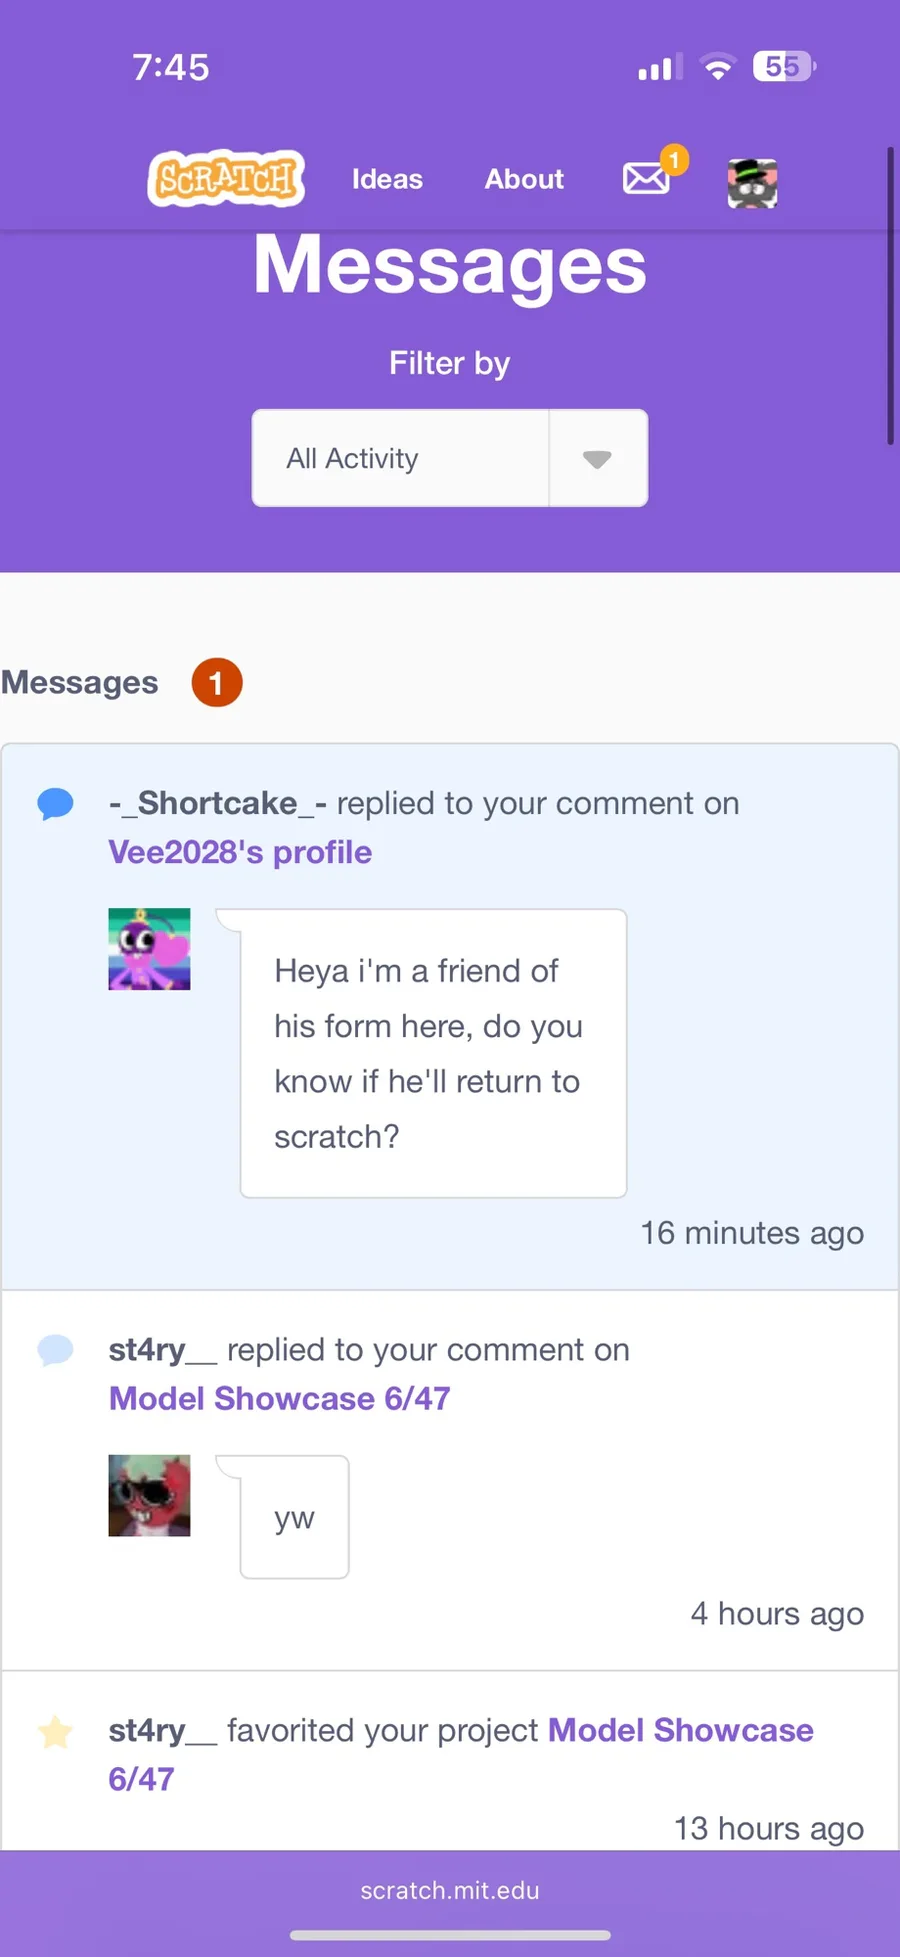900x1957 pixels.
Task: Open -_Shortcake_- username link
Action: [x=218, y=803]
